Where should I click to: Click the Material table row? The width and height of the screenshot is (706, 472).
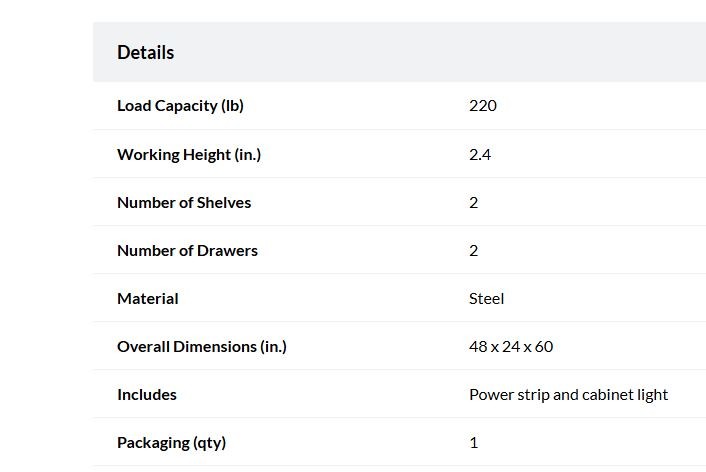click(x=399, y=298)
